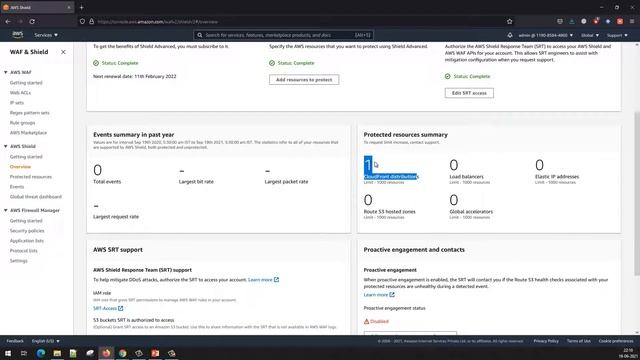Click the CloudFront distributions count
Image resolution: width=640 pixels, height=360 pixels.
[x=368, y=165]
